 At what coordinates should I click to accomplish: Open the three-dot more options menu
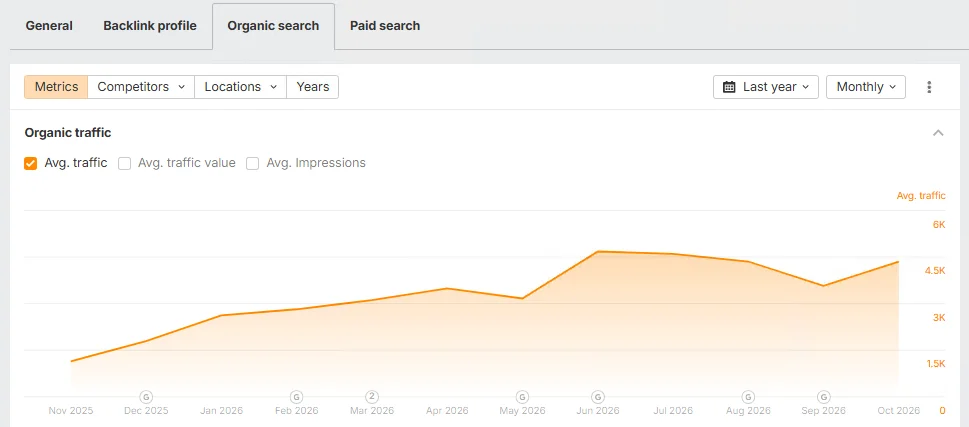tap(929, 87)
